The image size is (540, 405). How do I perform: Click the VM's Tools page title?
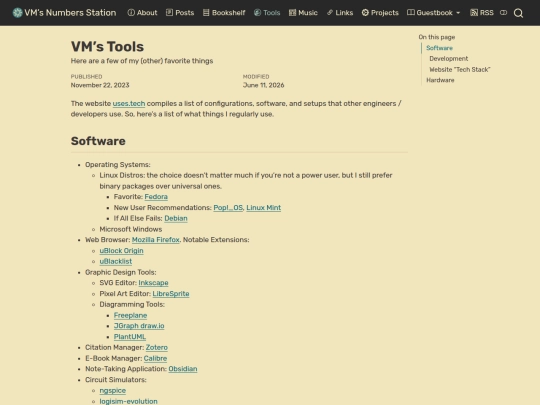pyautogui.click(x=107, y=47)
